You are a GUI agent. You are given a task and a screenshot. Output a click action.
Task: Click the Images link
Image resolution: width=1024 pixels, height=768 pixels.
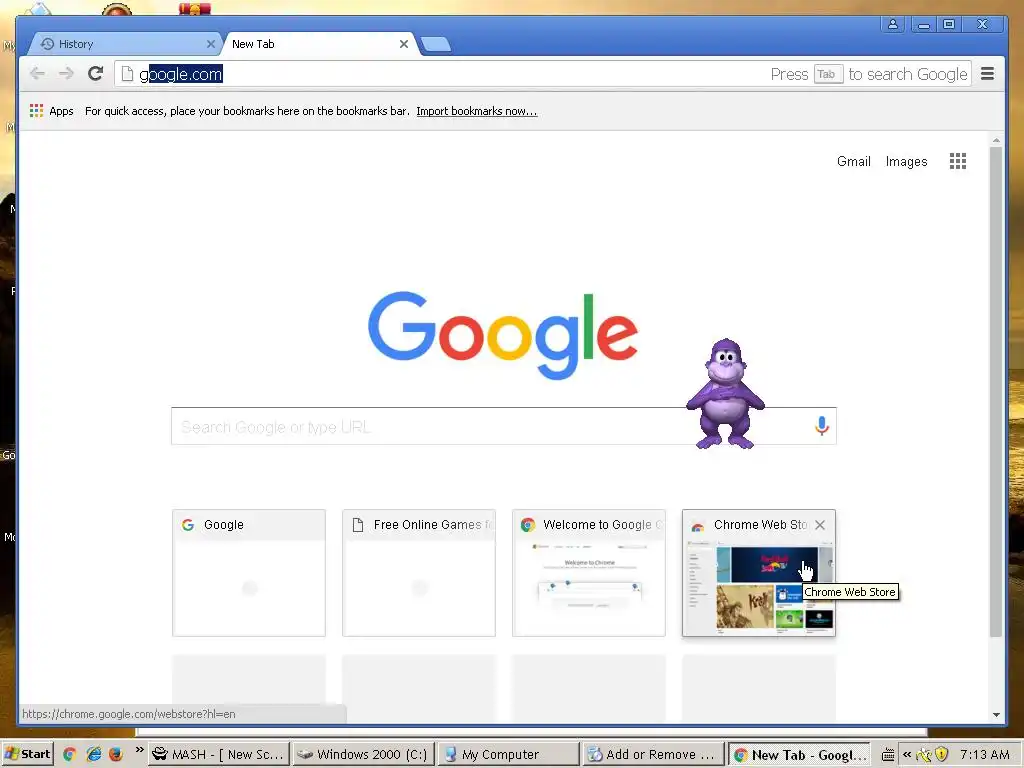[906, 161]
